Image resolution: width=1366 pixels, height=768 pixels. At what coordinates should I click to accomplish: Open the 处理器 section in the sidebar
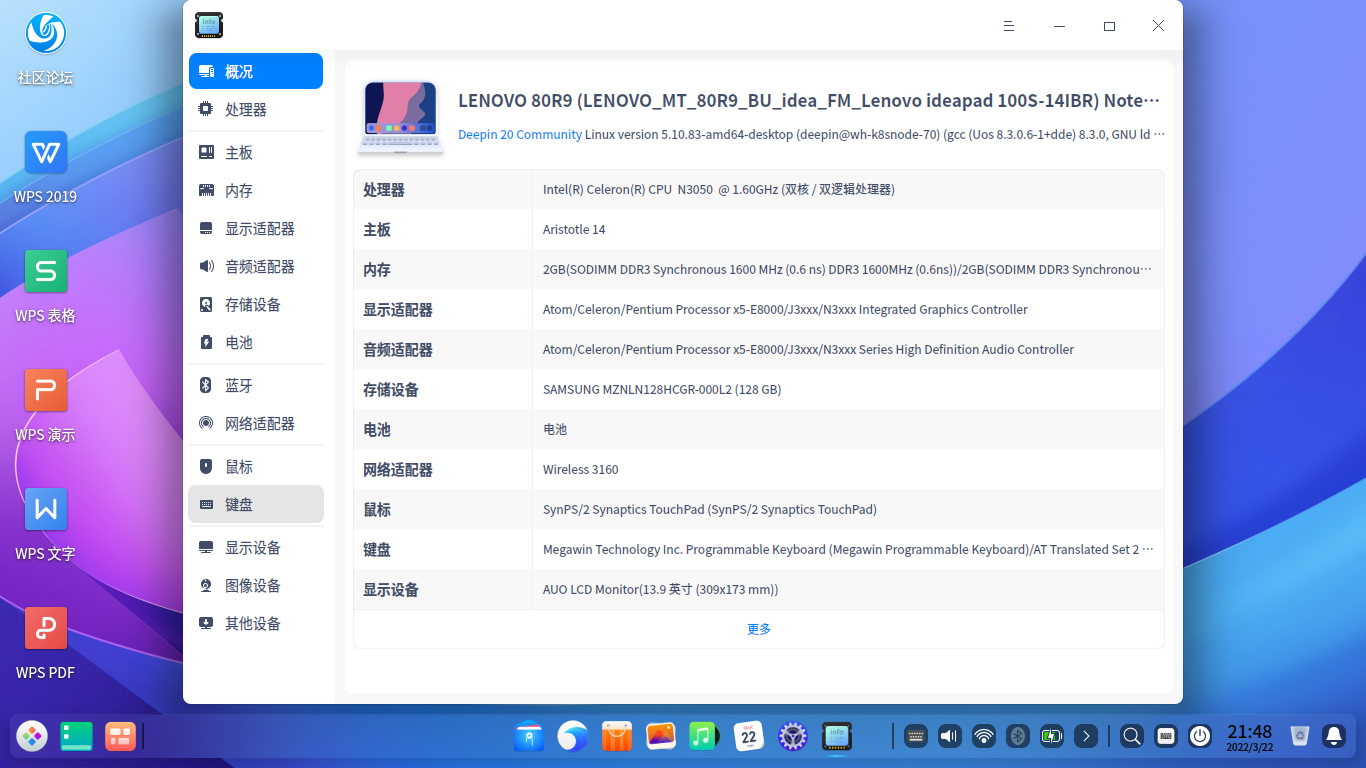256,110
